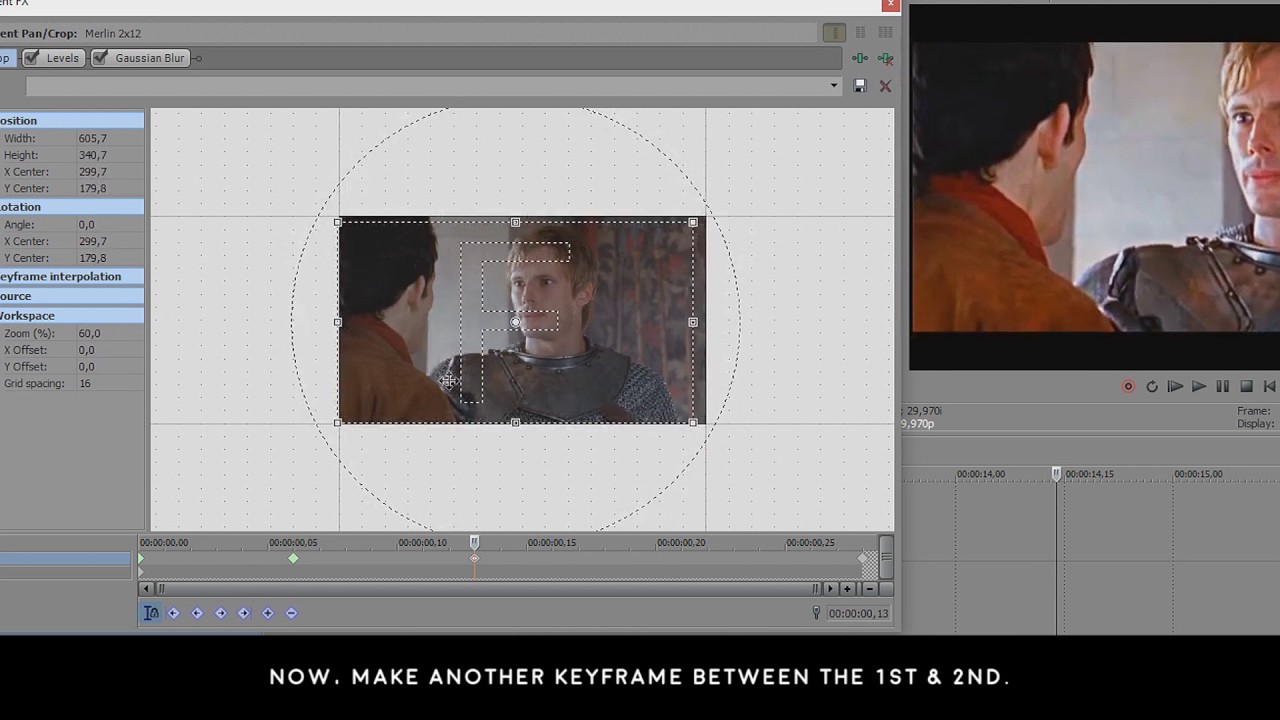This screenshot has height=720, width=1280.
Task: Expand the Source section
Action: (72, 296)
